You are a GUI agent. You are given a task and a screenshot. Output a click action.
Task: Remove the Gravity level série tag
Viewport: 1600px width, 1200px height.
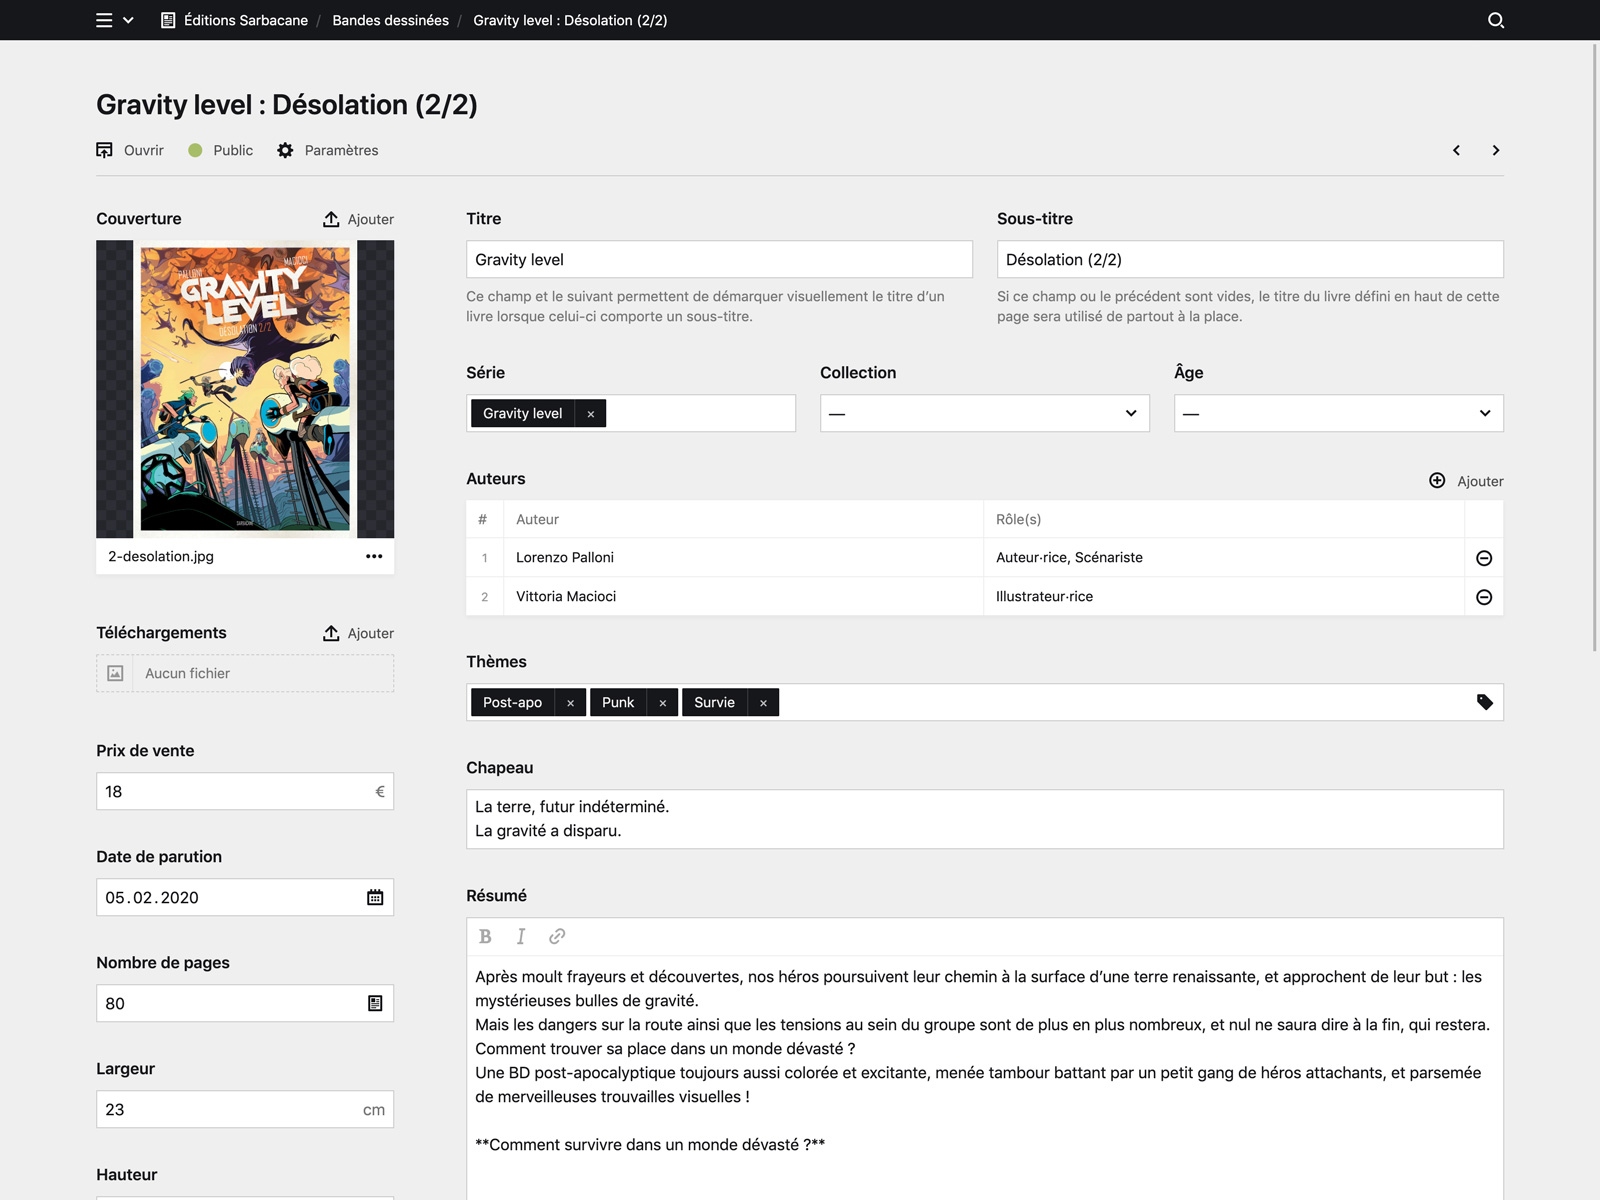(x=590, y=413)
